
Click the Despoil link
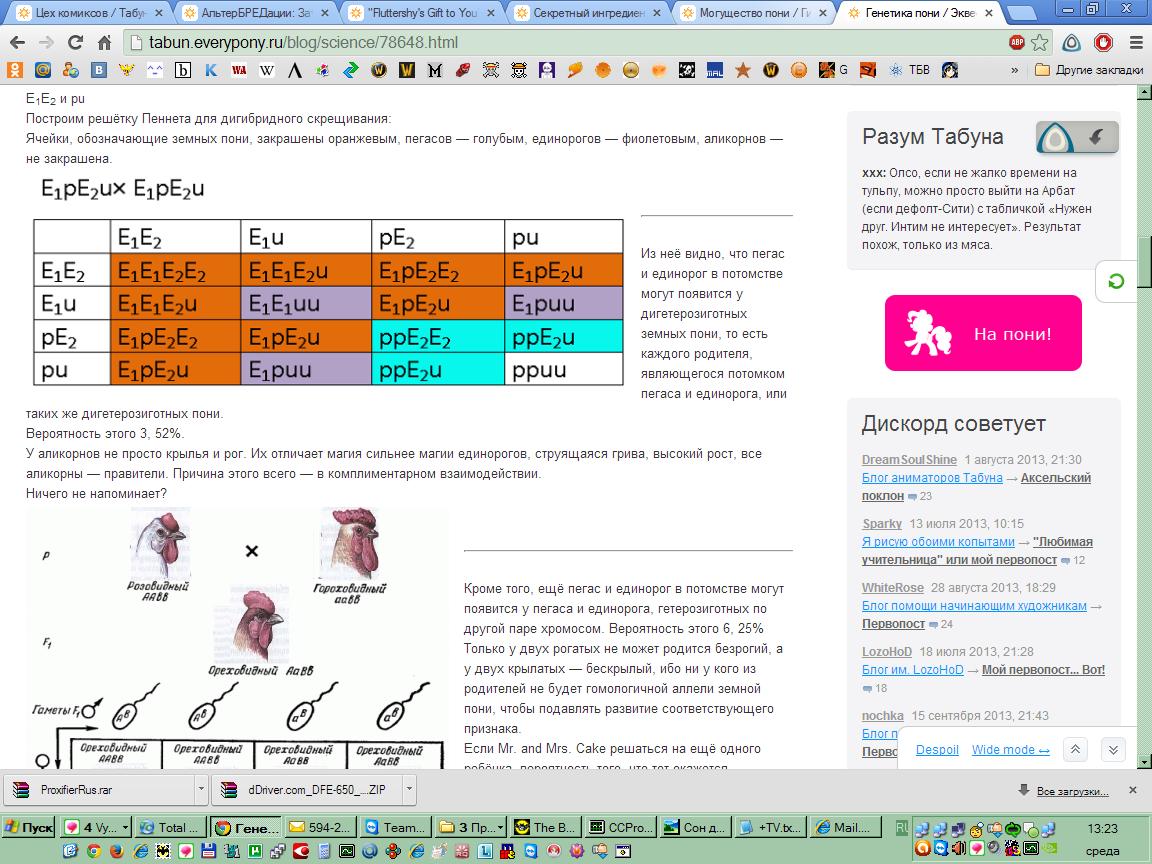[937, 749]
